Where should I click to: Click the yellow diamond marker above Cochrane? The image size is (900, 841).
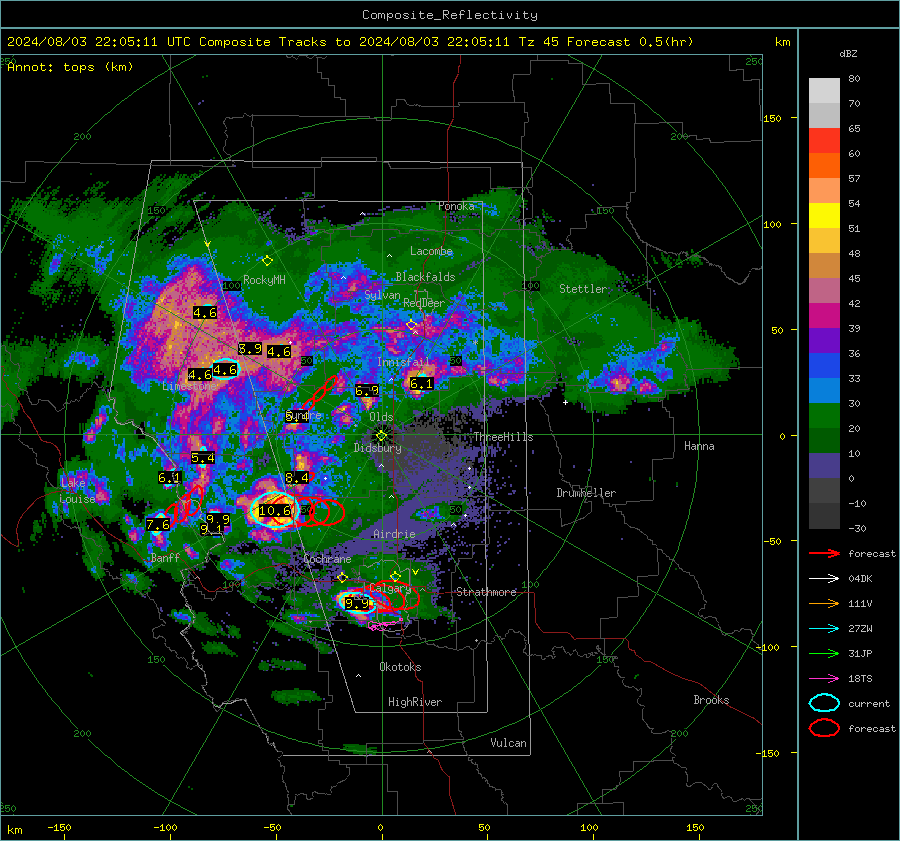click(x=343, y=577)
